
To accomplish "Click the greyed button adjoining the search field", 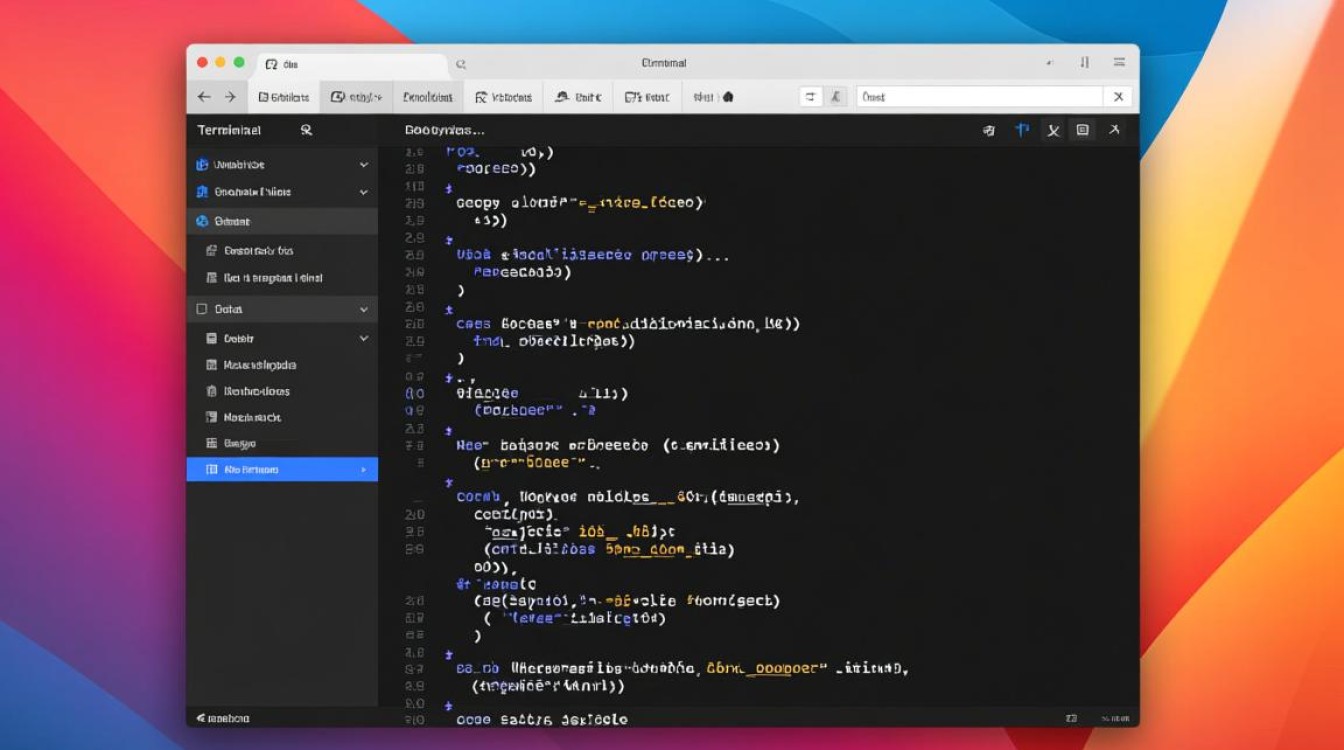I will click(838, 97).
